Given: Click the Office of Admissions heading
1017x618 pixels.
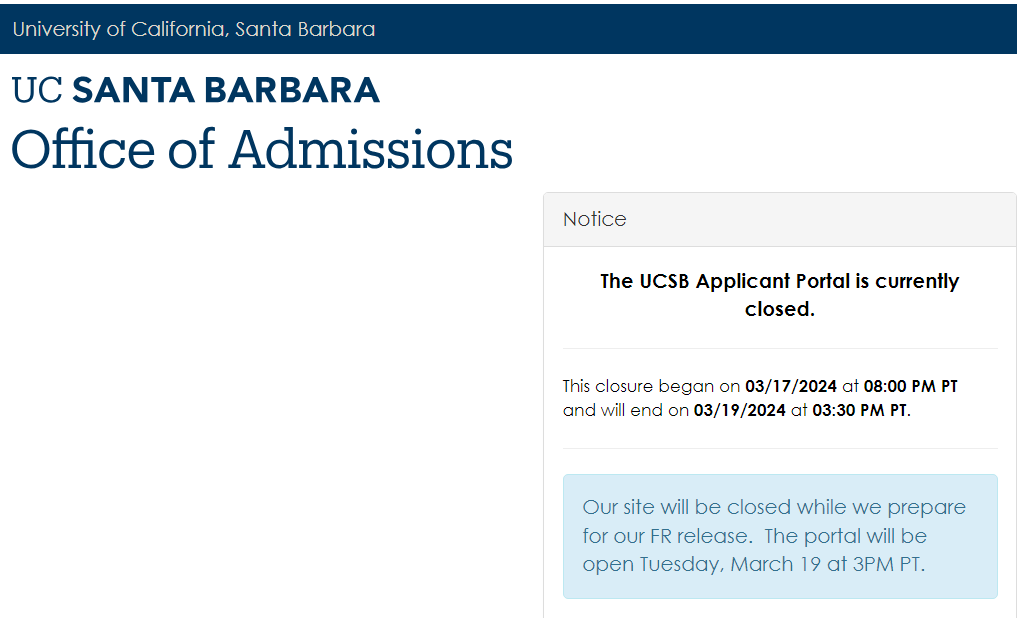Looking at the screenshot, I should (262, 149).
